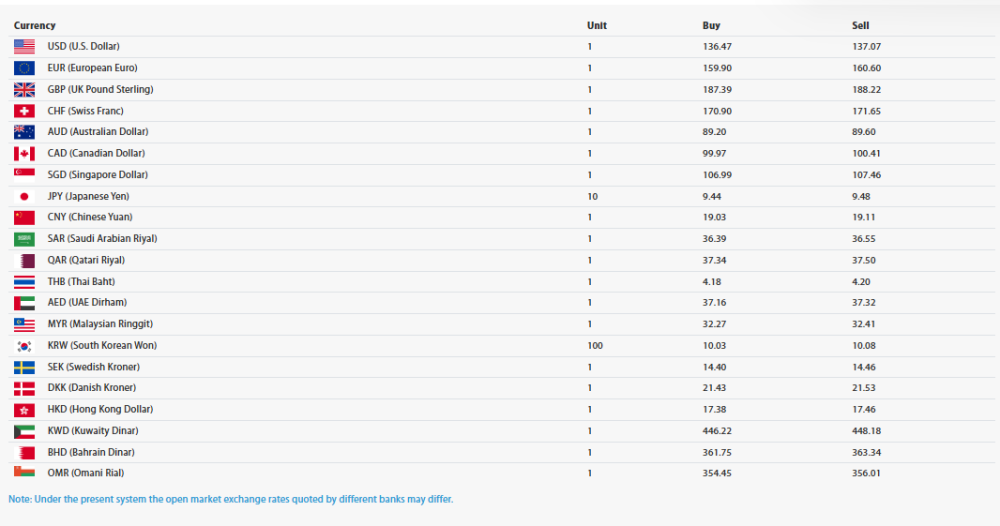Click the Swiss flag icon
This screenshot has height=526, width=1000.
tap(24, 111)
